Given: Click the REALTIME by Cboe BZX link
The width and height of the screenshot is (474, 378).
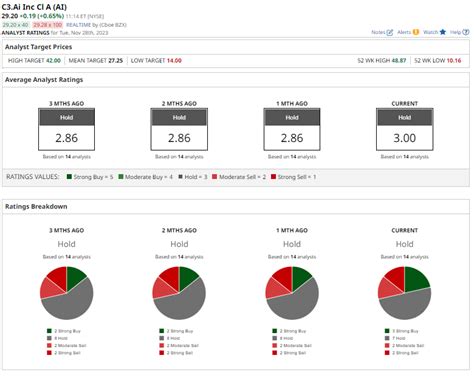Looking at the screenshot, I should point(96,25).
